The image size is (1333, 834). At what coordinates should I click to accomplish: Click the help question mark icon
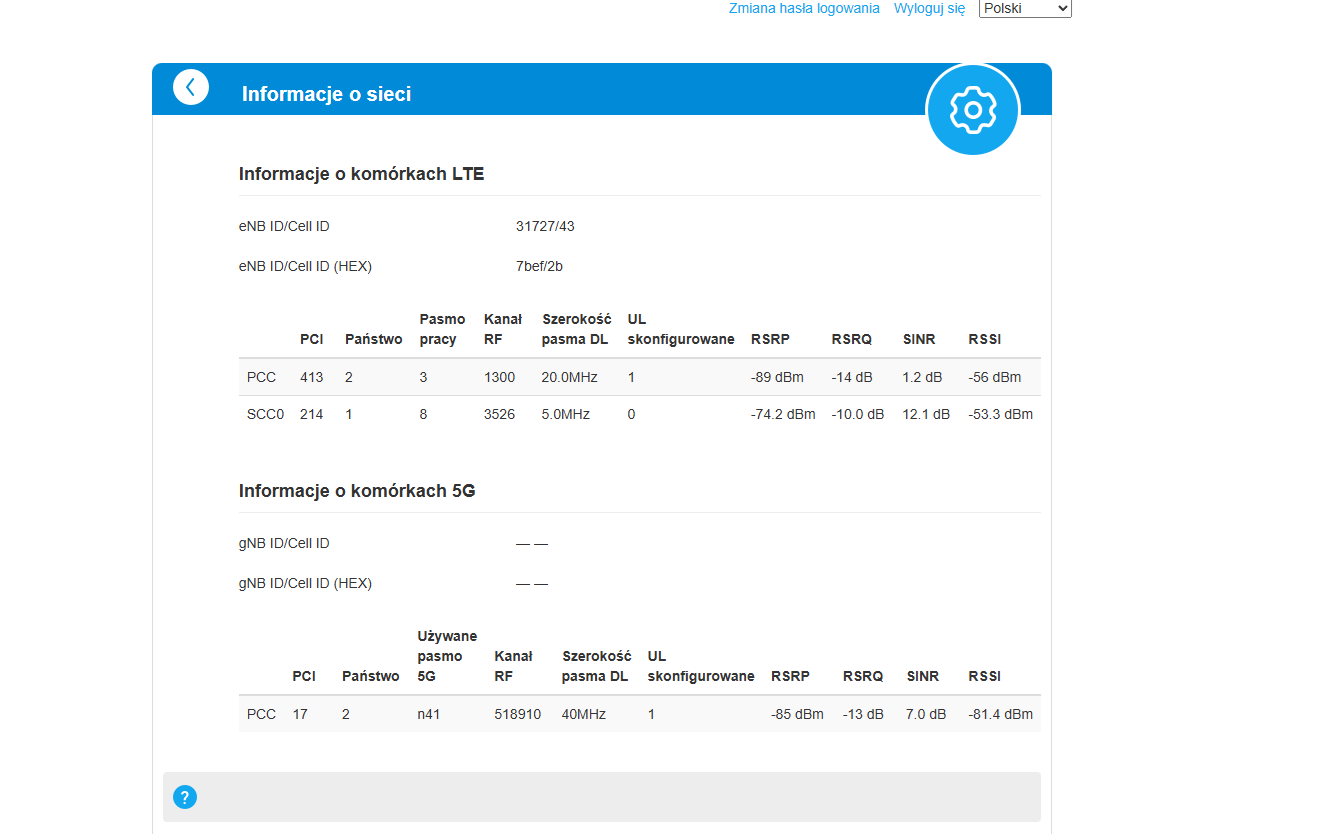[185, 797]
